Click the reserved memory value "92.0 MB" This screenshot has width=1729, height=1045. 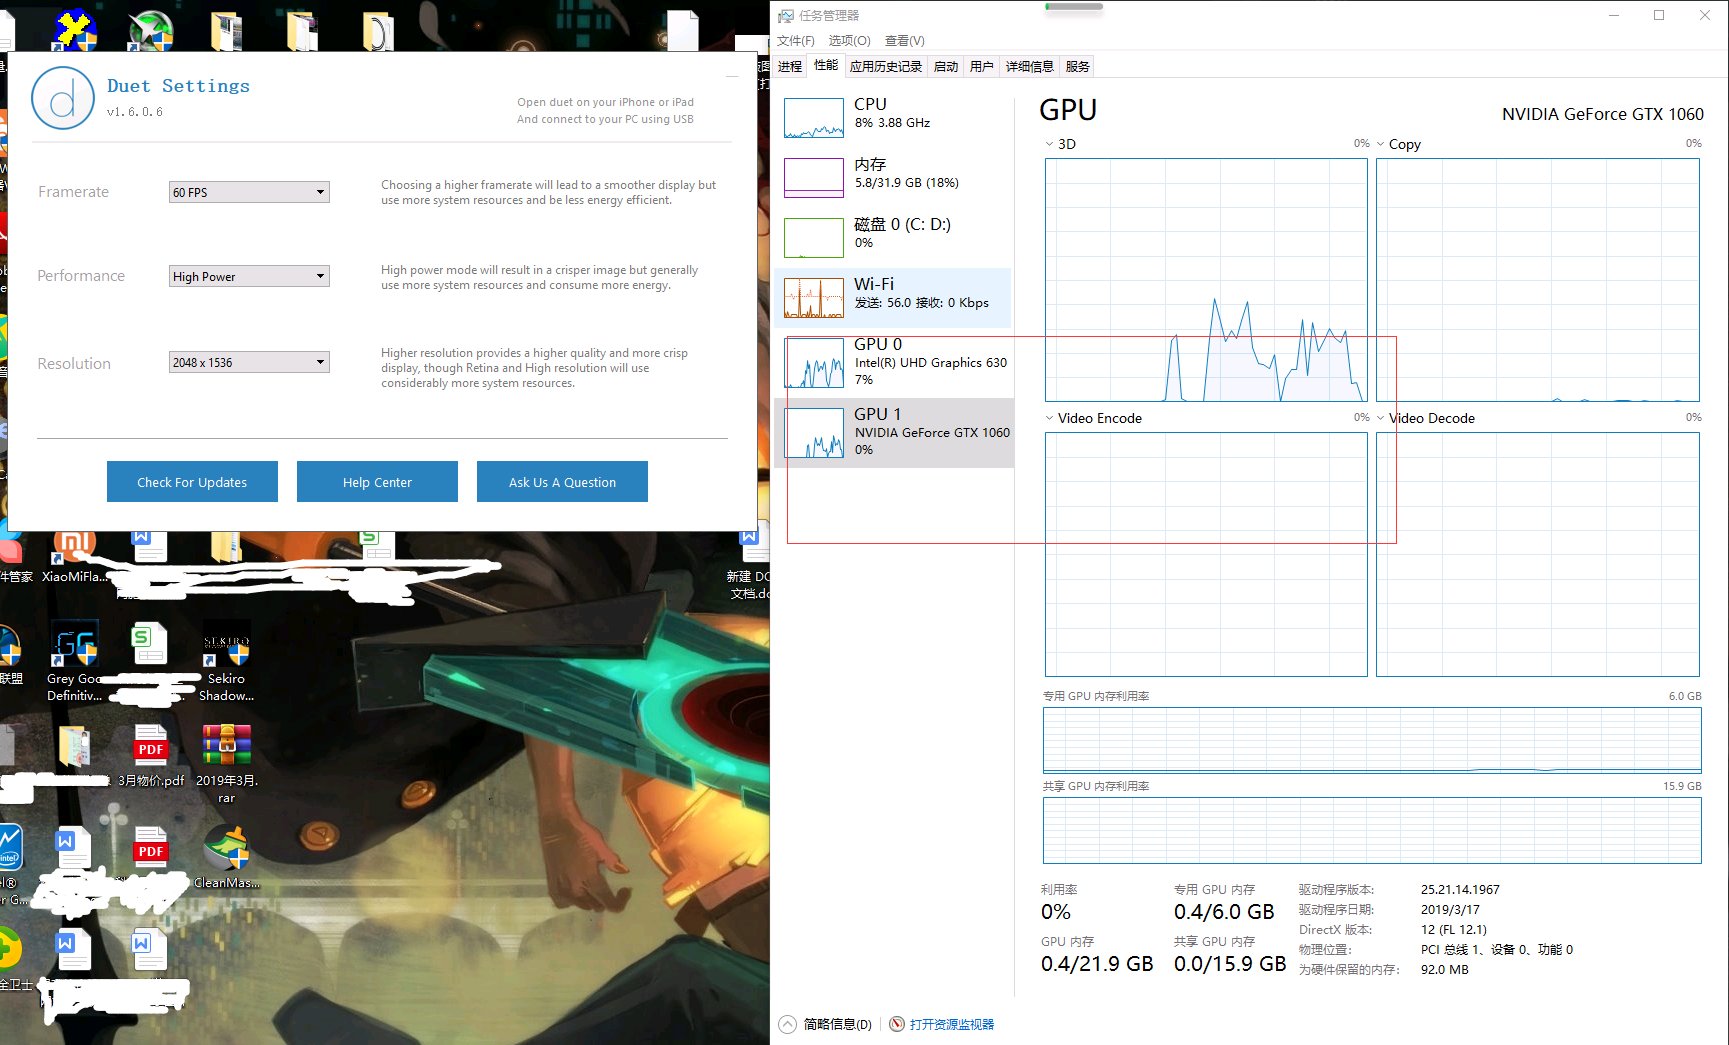[x=1445, y=969]
